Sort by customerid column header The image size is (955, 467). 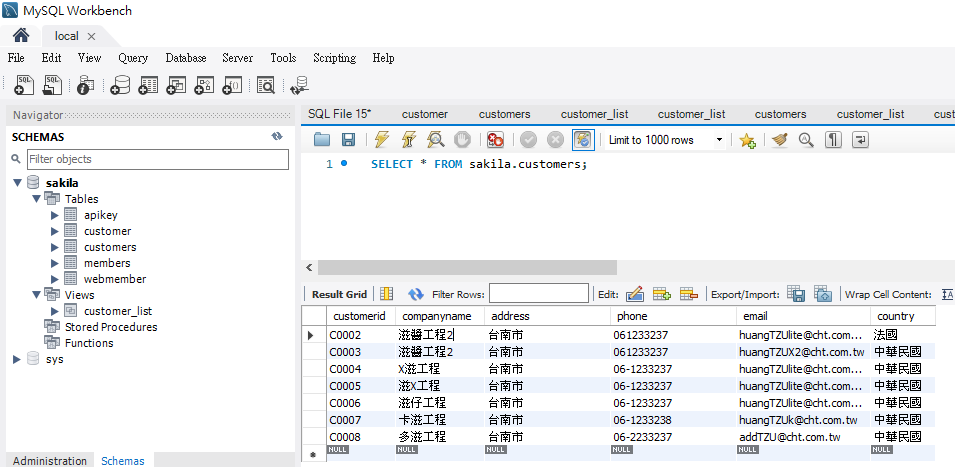tap(361, 316)
